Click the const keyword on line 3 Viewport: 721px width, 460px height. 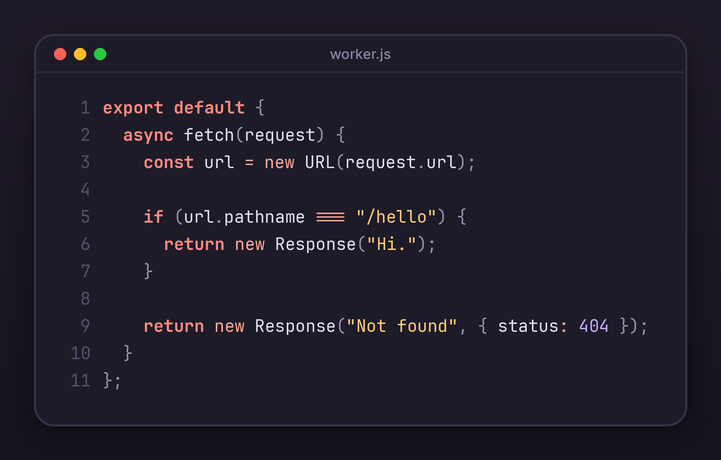click(x=168, y=162)
